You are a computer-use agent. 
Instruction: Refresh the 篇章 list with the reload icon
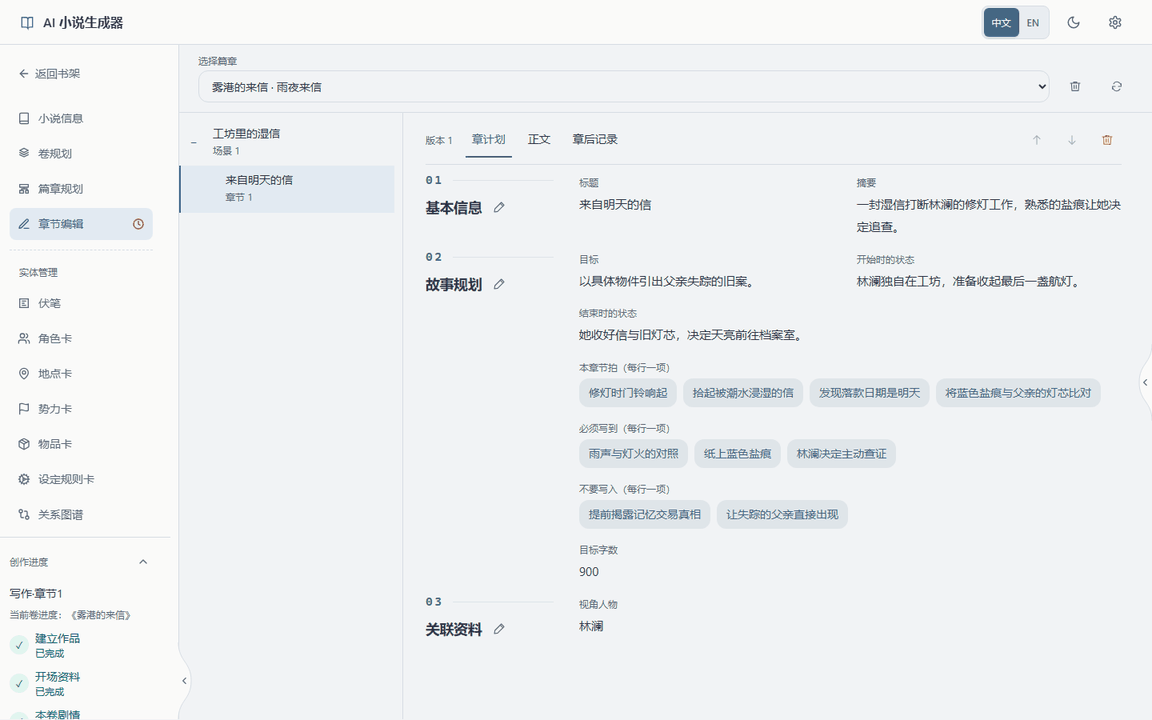pos(1116,87)
